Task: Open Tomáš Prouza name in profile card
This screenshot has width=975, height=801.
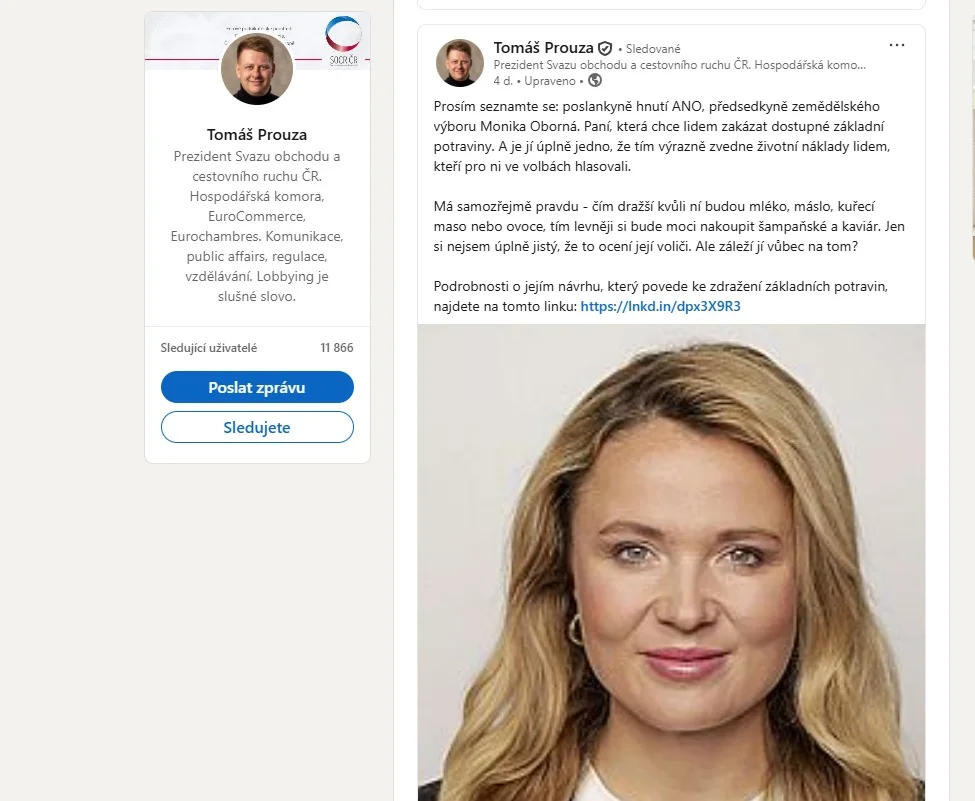Action: point(257,134)
